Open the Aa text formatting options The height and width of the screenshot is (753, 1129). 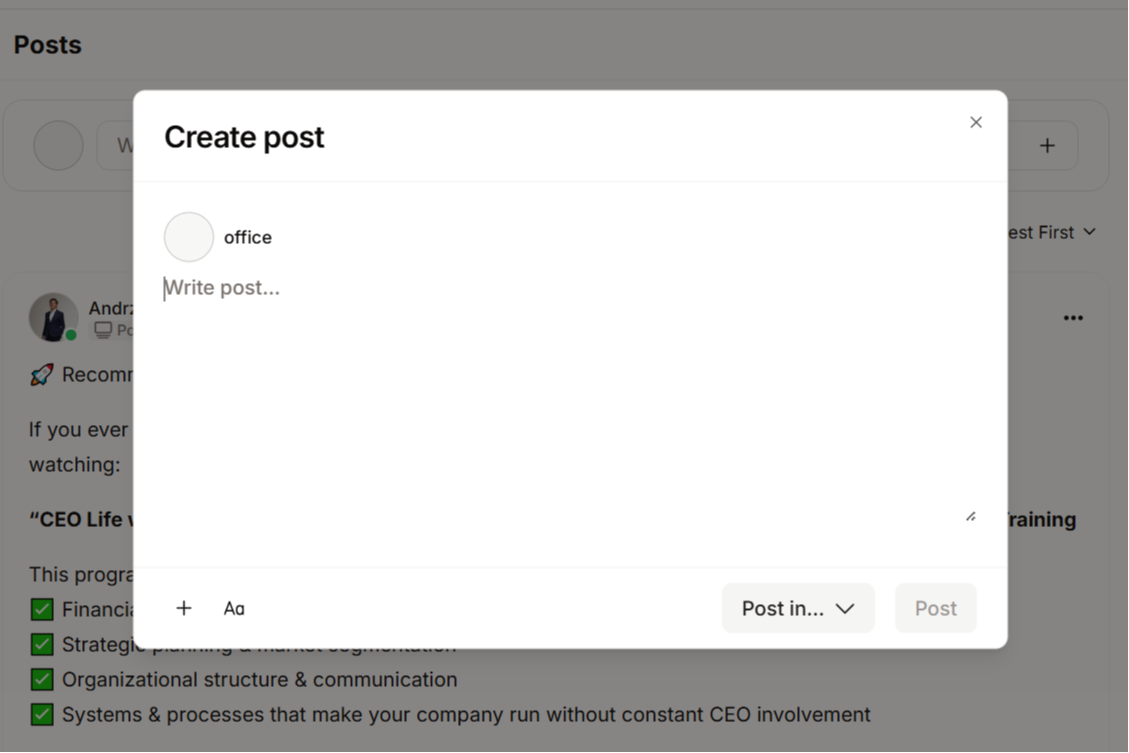tap(234, 608)
